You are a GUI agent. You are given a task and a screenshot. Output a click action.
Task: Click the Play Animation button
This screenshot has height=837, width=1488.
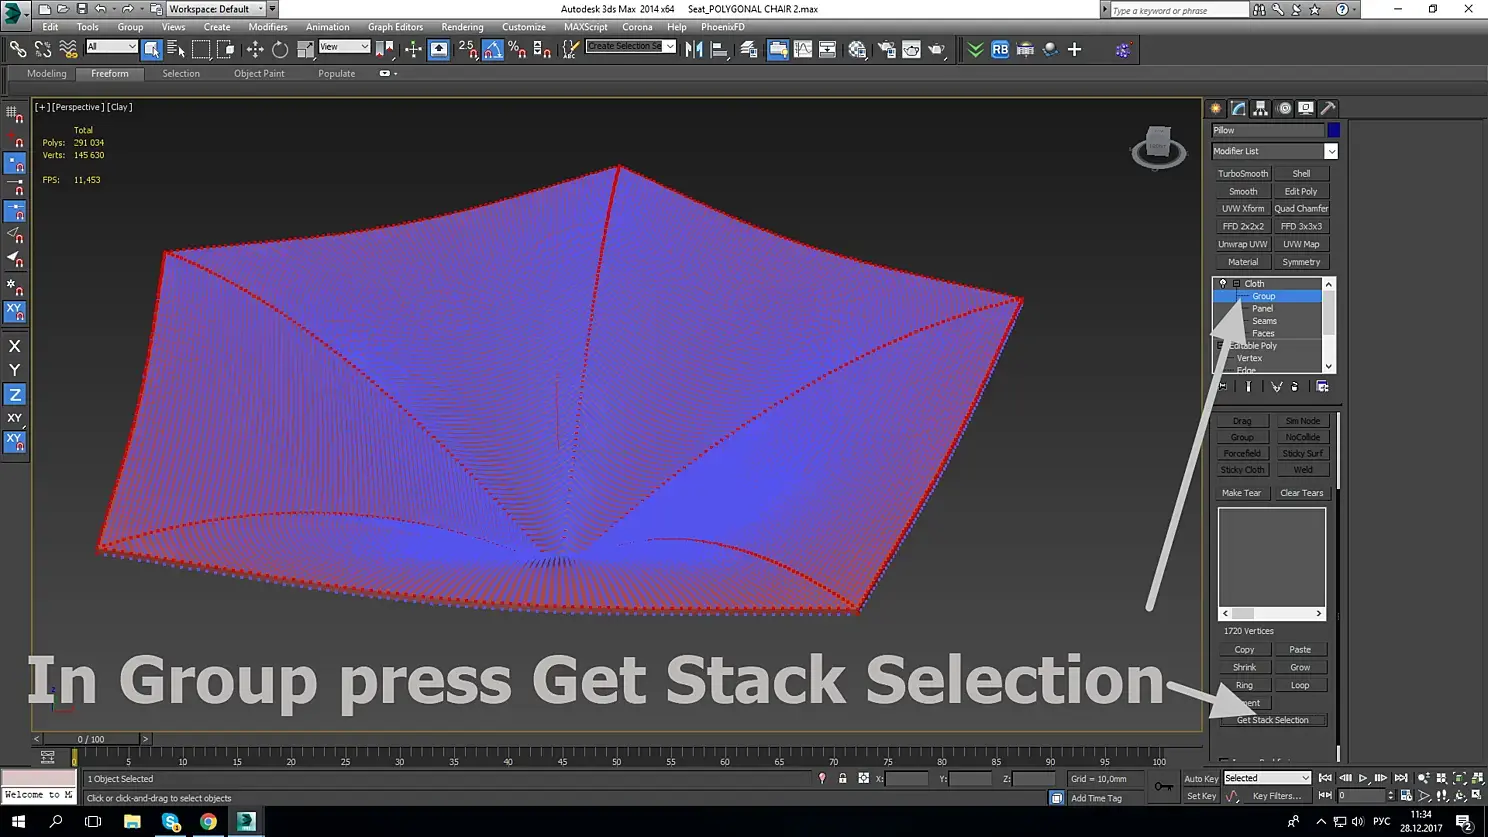pyautogui.click(x=1363, y=778)
